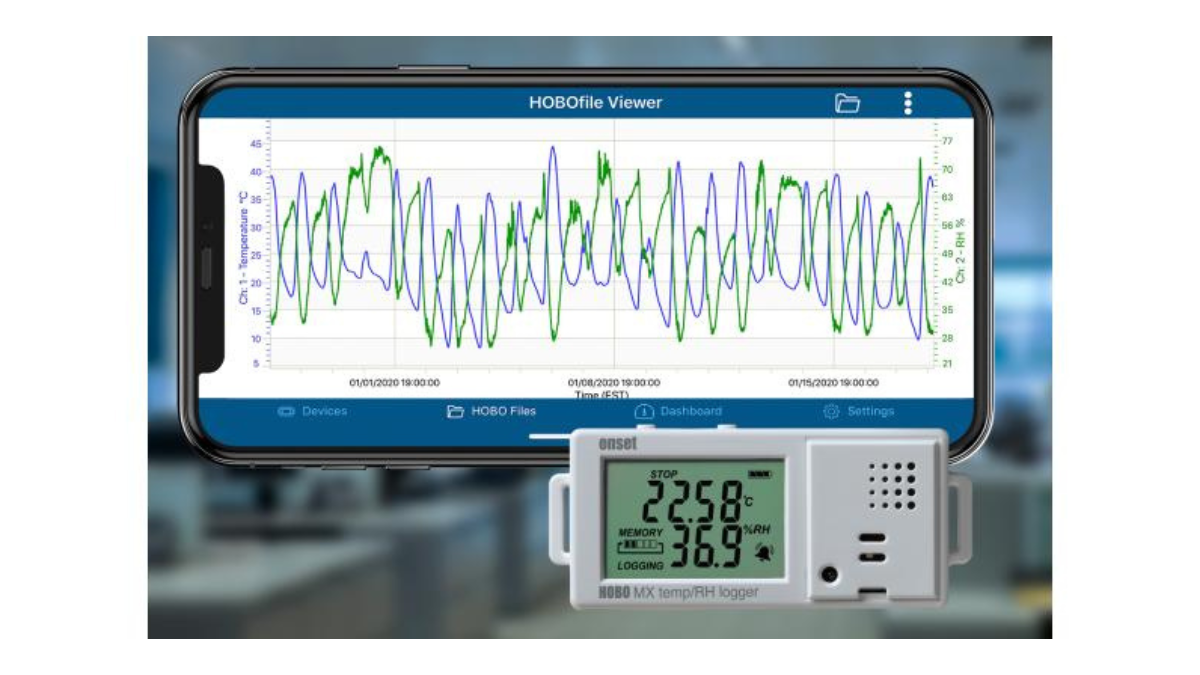Open the Settings tab
The width and height of the screenshot is (1200, 675).
pyautogui.click(x=858, y=411)
